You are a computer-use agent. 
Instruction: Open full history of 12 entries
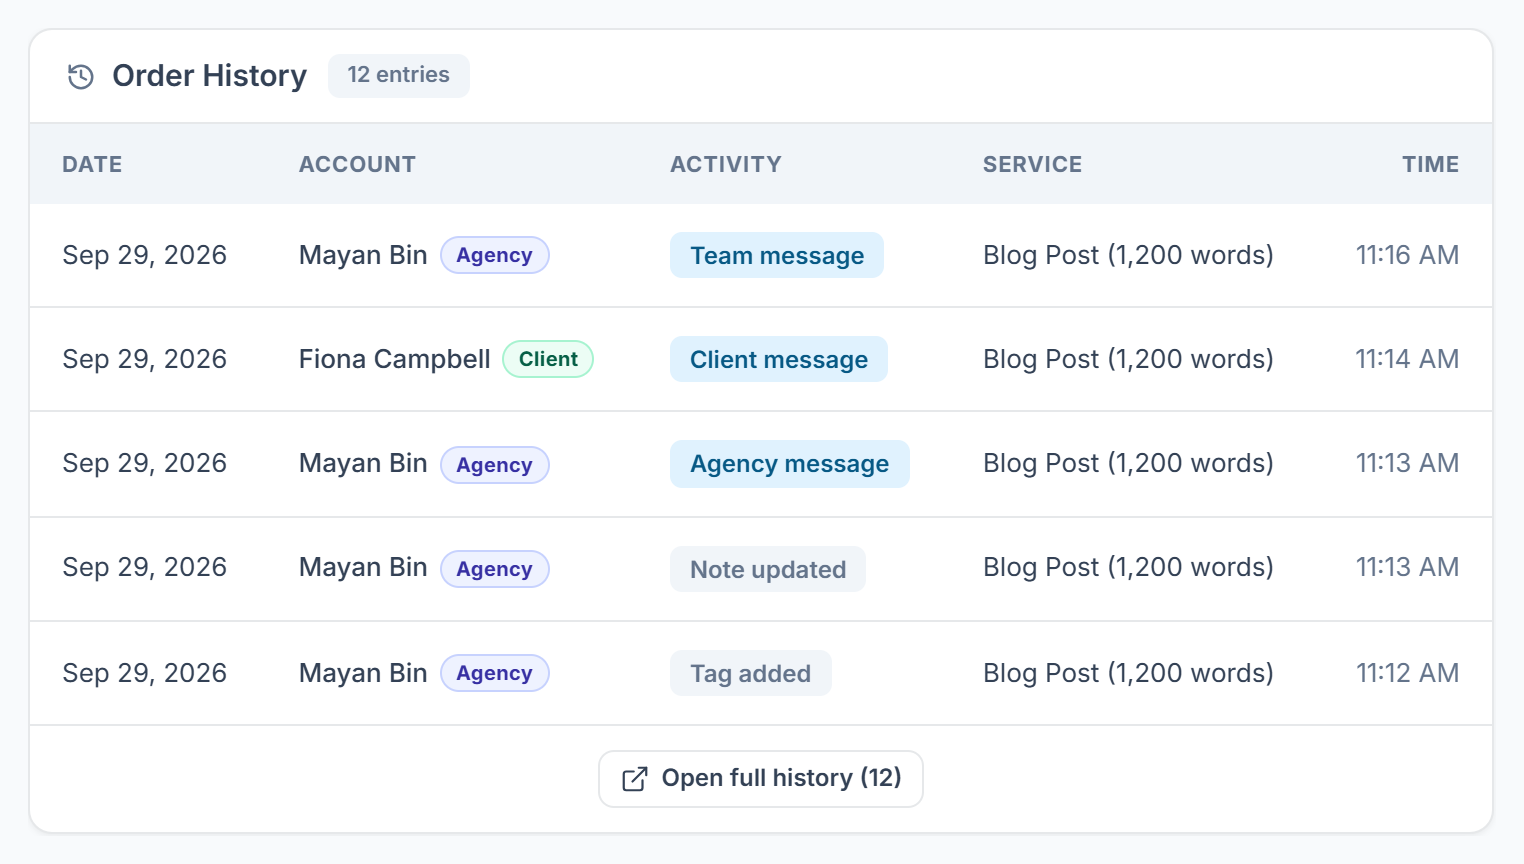pyautogui.click(x=761, y=779)
